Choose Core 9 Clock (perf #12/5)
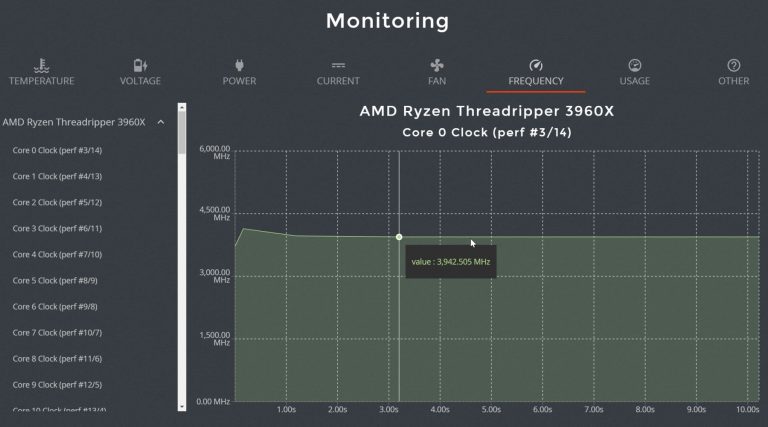This screenshot has width=768, height=427. (57, 384)
